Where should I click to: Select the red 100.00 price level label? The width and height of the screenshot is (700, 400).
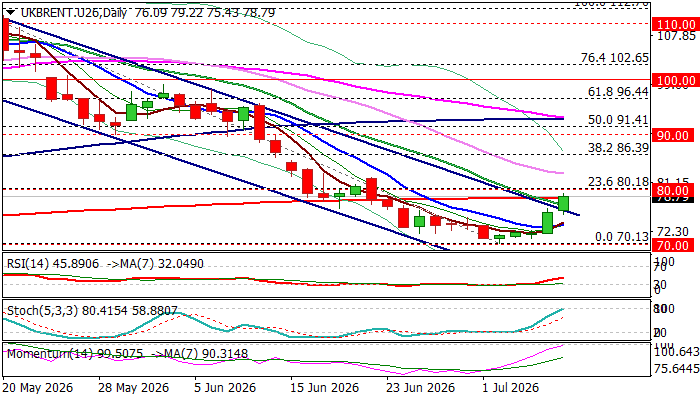[673, 80]
